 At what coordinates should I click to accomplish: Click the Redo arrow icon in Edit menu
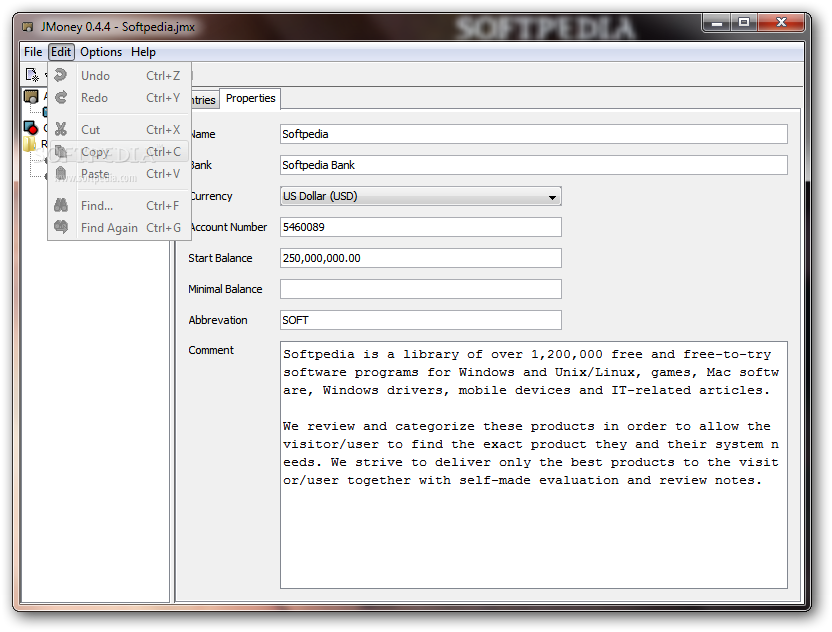click(x=61, y=98)
